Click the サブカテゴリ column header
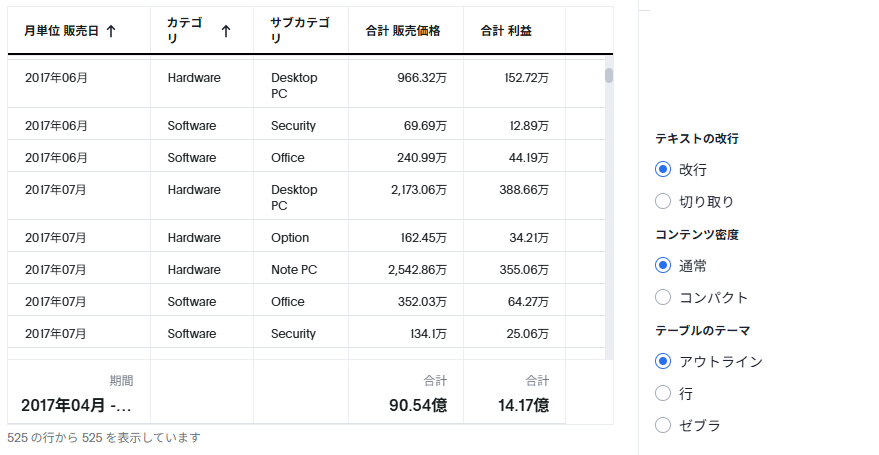Viewport: 879px width, 455px height. (300, 30)
